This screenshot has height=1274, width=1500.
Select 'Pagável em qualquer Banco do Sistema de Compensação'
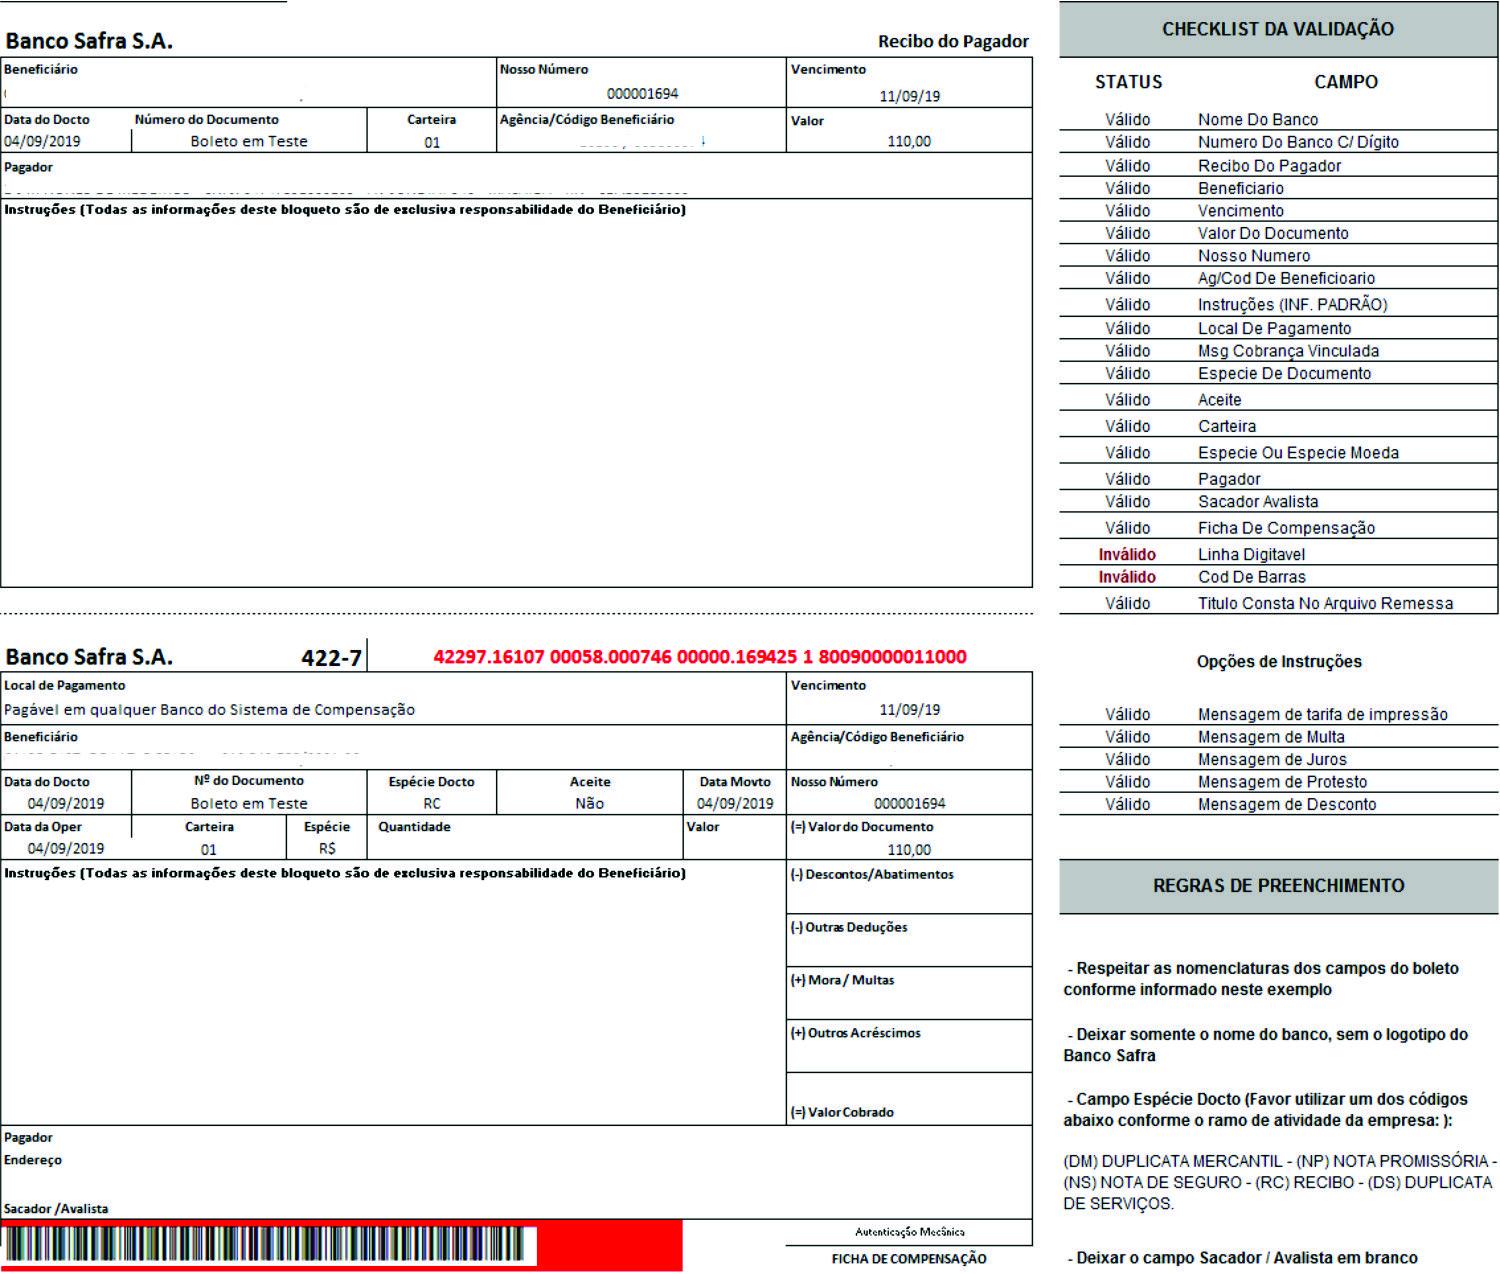pyautogui.click(x=209, y=710)
